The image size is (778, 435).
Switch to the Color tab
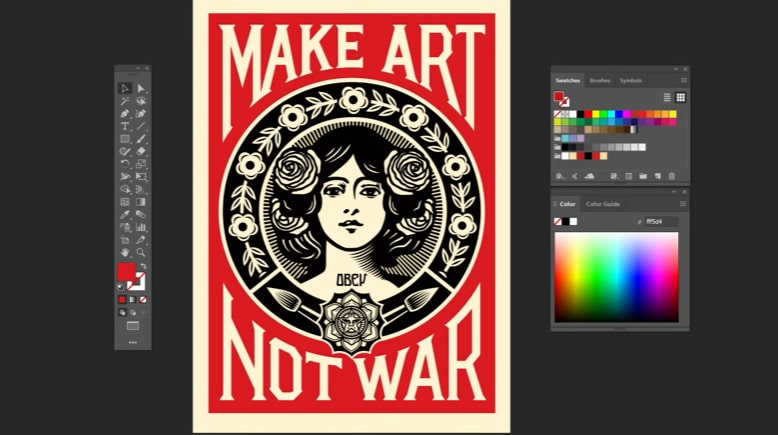pos(567,204)
